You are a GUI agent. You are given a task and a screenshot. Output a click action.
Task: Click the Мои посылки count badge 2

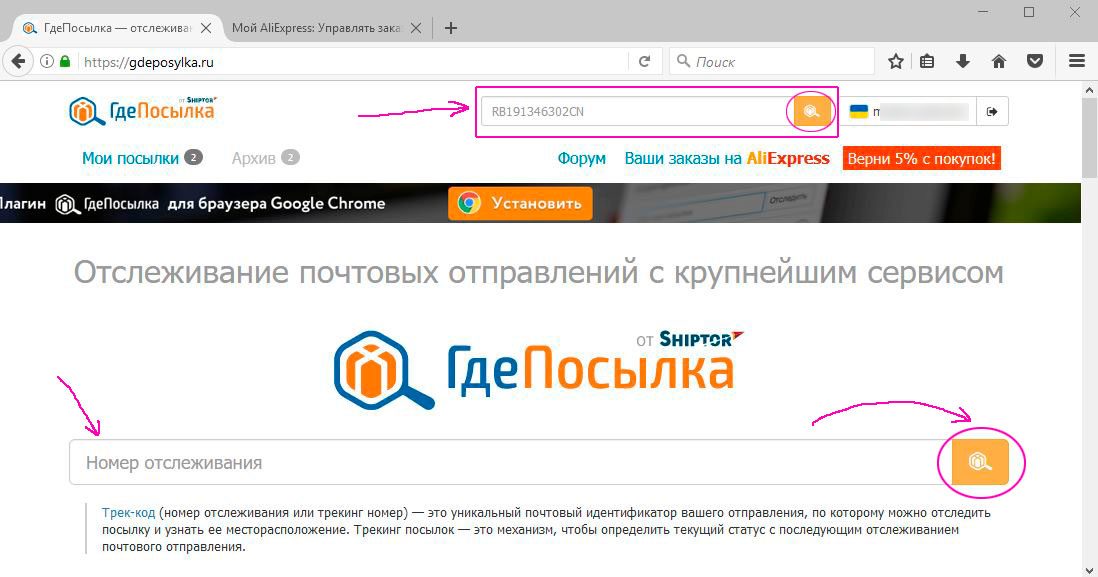pyautogui.click(x=193, y=158)
